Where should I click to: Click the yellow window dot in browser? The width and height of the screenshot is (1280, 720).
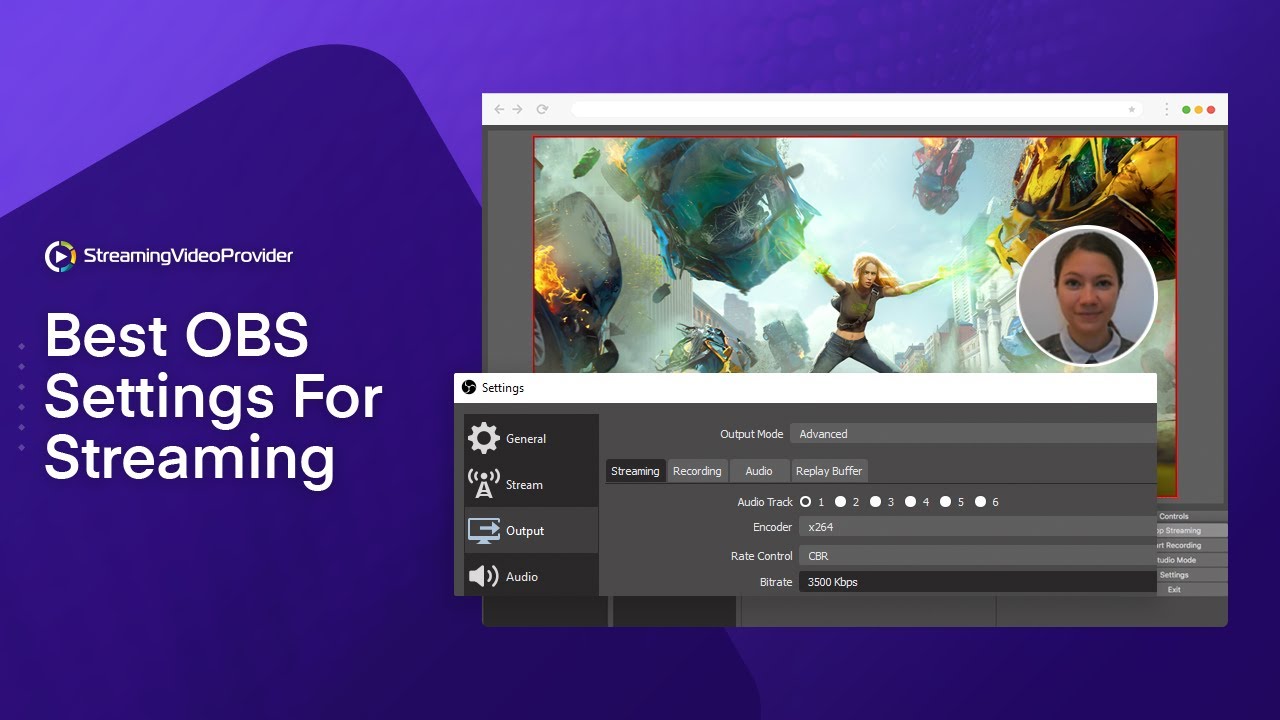(x=1199, y=109)
